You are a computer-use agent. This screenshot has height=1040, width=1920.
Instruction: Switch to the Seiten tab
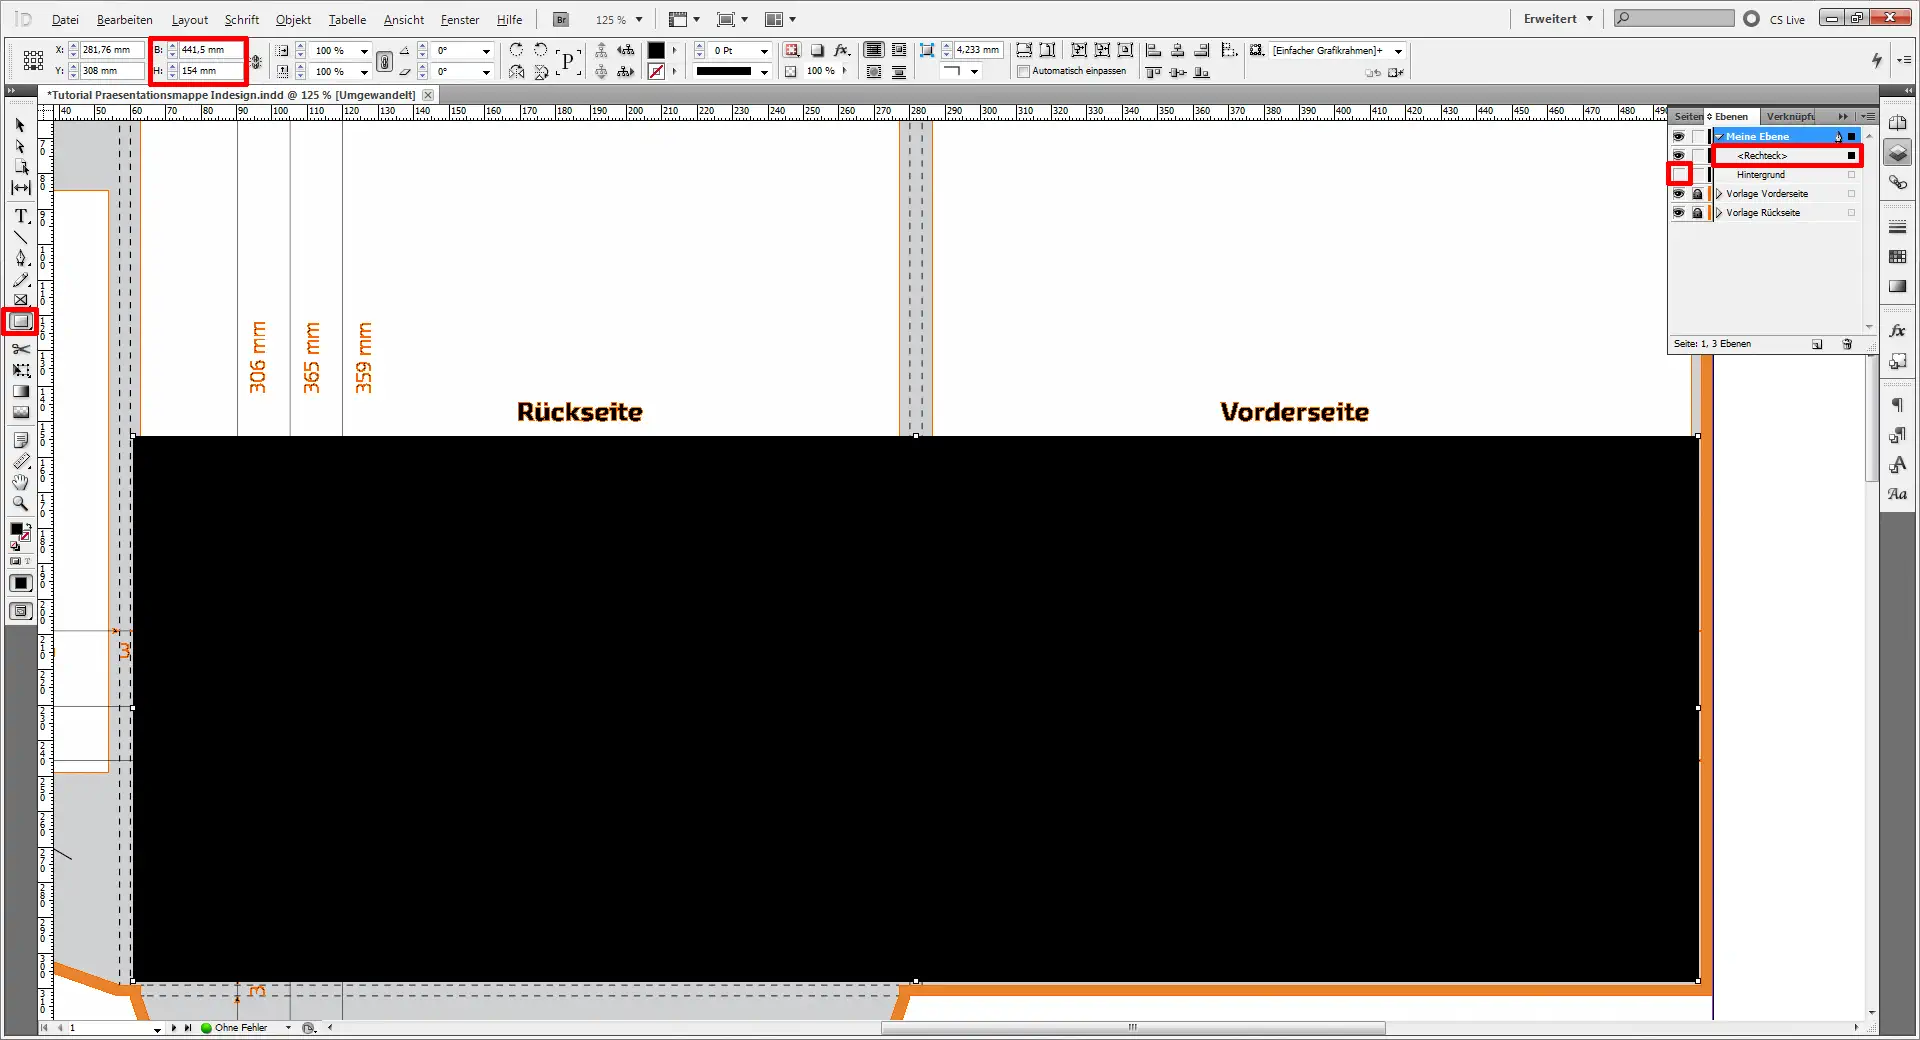(x=1689, y=116)
